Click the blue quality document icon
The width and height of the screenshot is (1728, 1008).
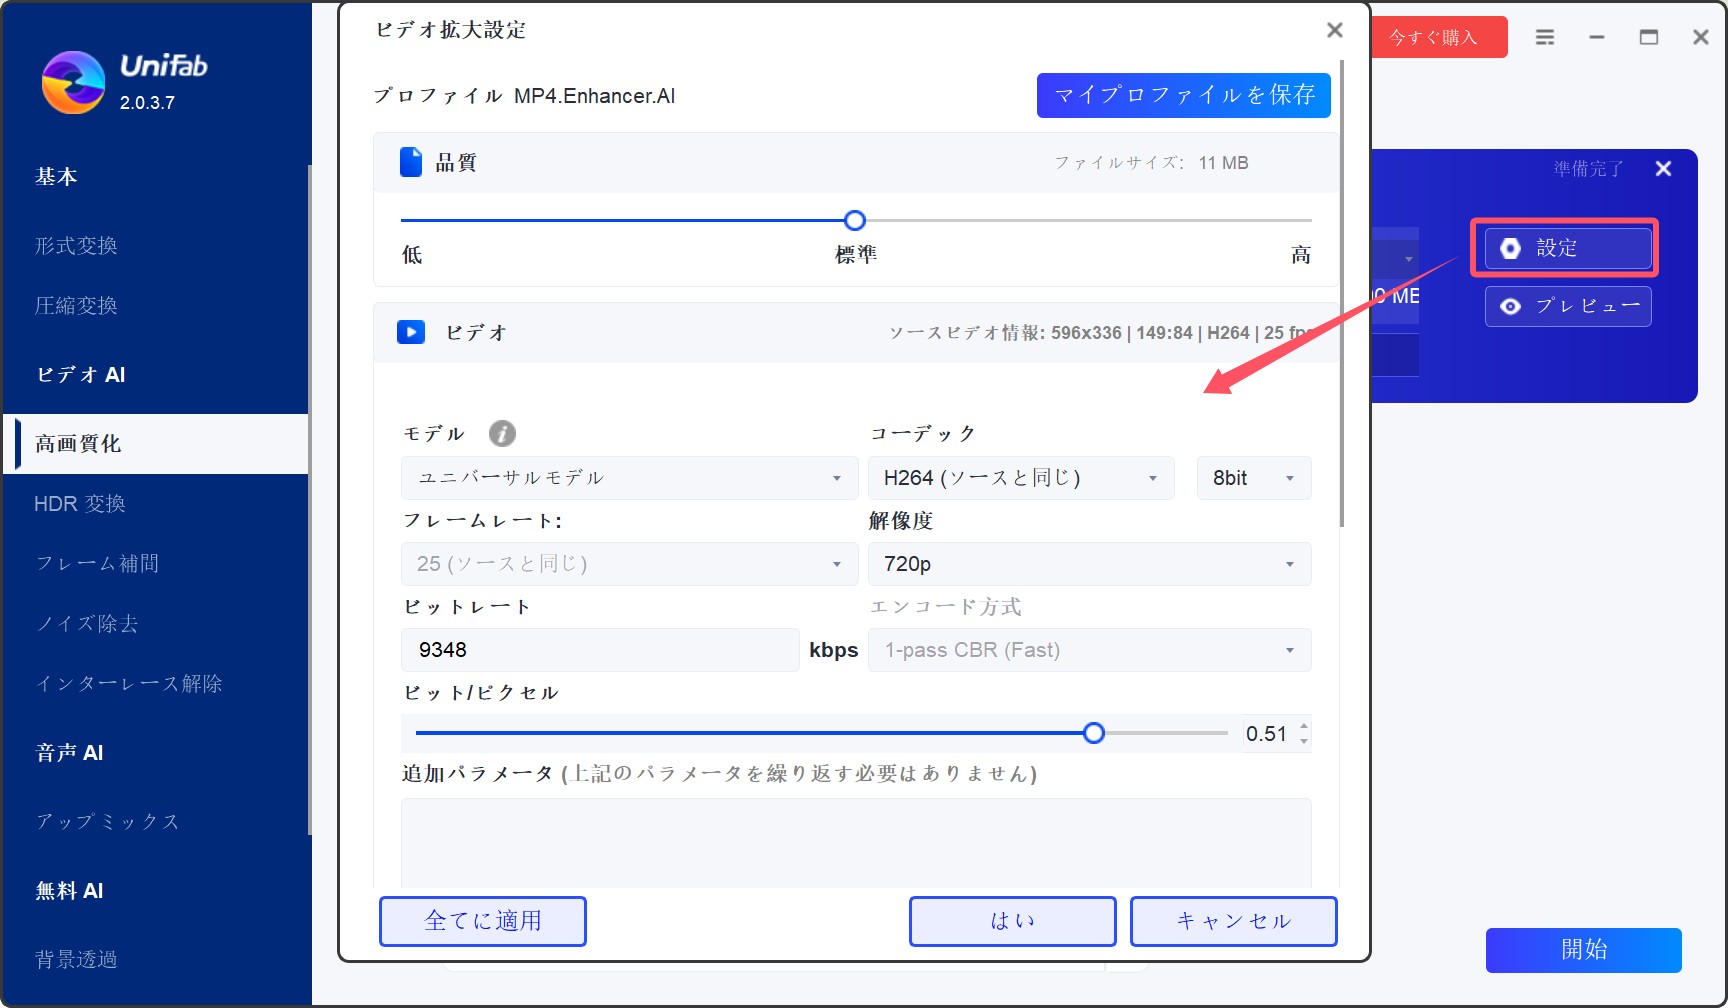411,162
